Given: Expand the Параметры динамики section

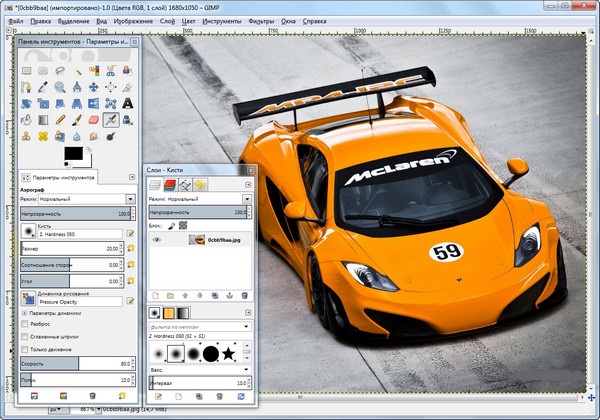Looking at the screenshot, I should (24, 313).
